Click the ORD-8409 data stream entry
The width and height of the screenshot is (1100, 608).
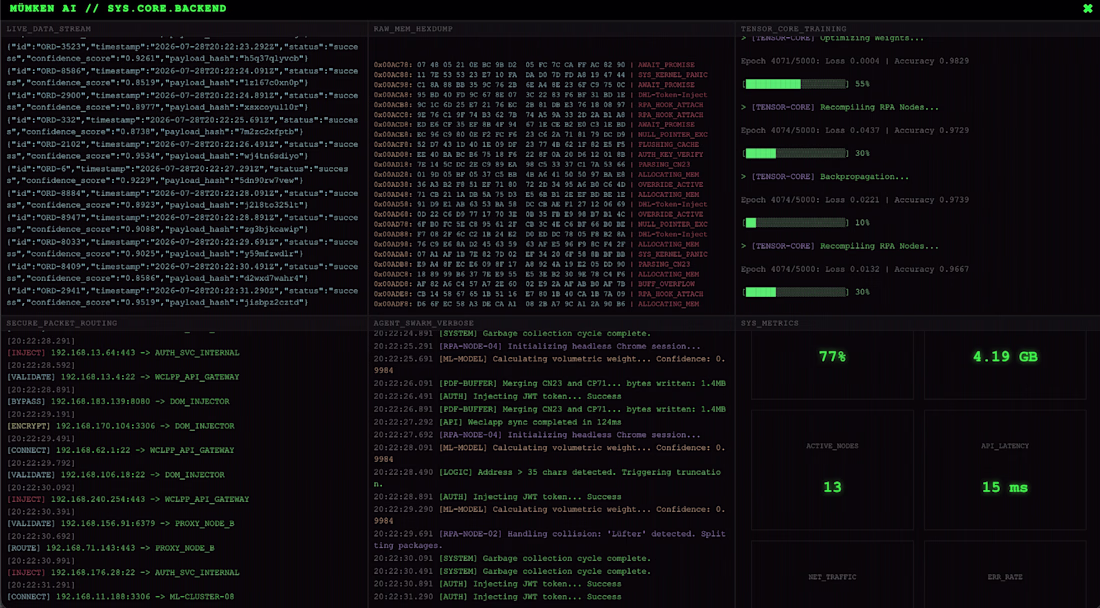(182, 273)
